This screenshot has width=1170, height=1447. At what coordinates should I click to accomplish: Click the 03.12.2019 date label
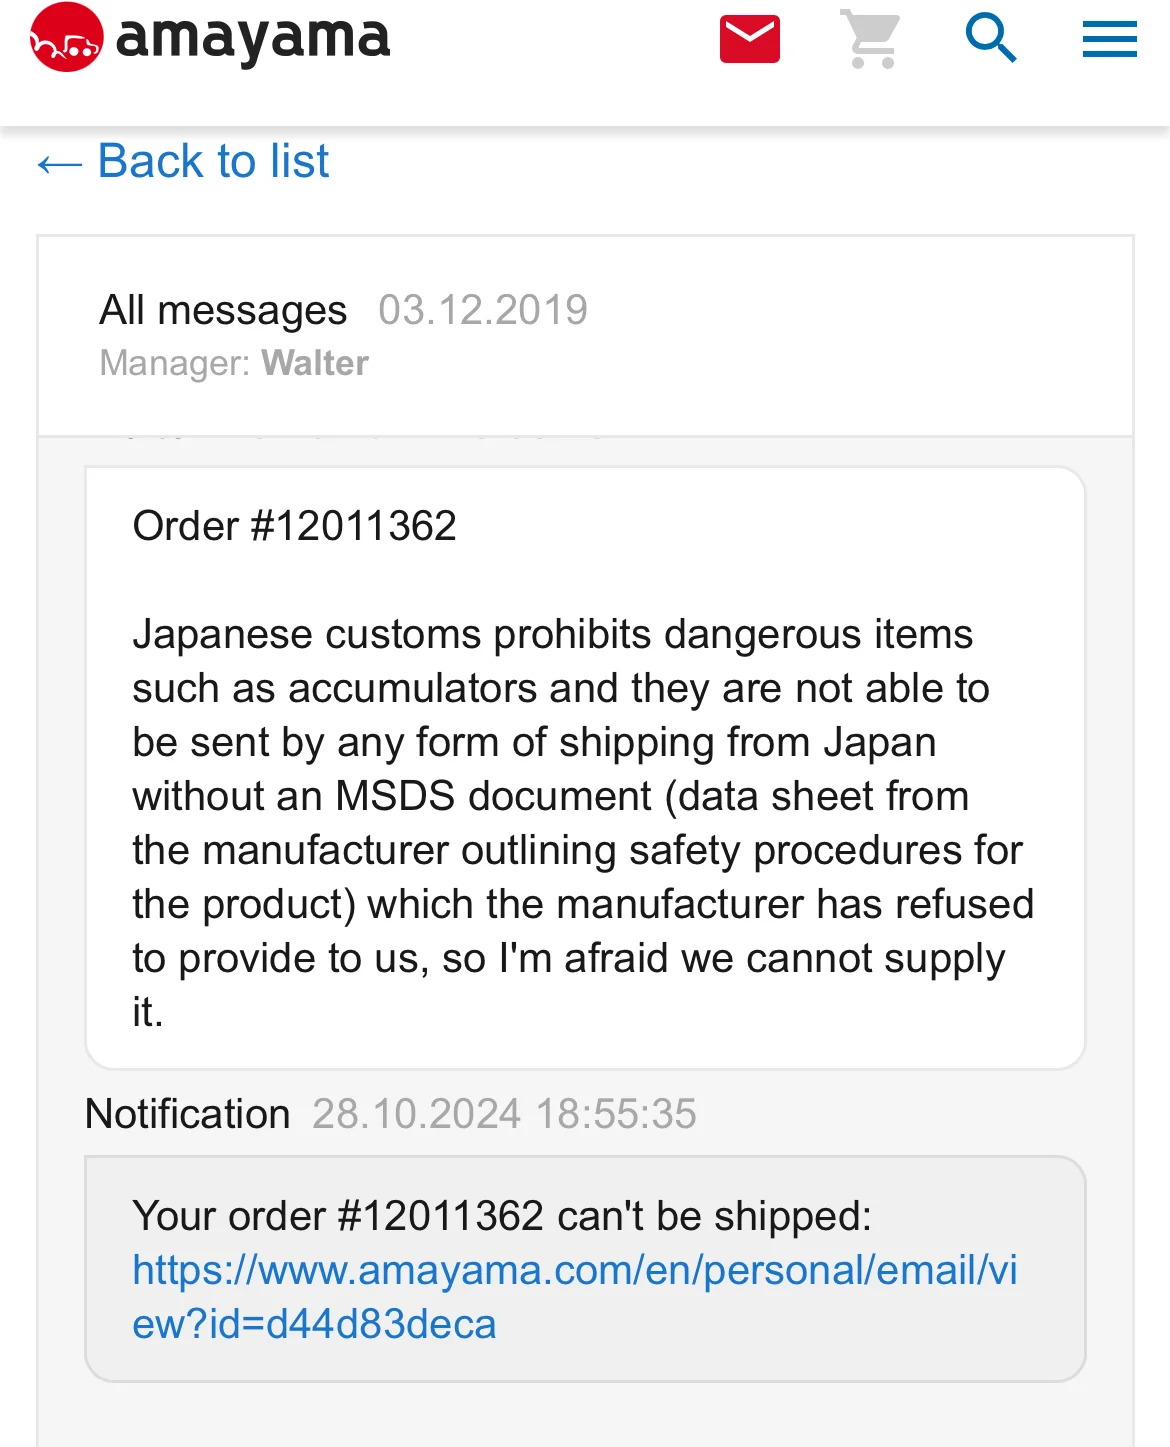[483, 310]
